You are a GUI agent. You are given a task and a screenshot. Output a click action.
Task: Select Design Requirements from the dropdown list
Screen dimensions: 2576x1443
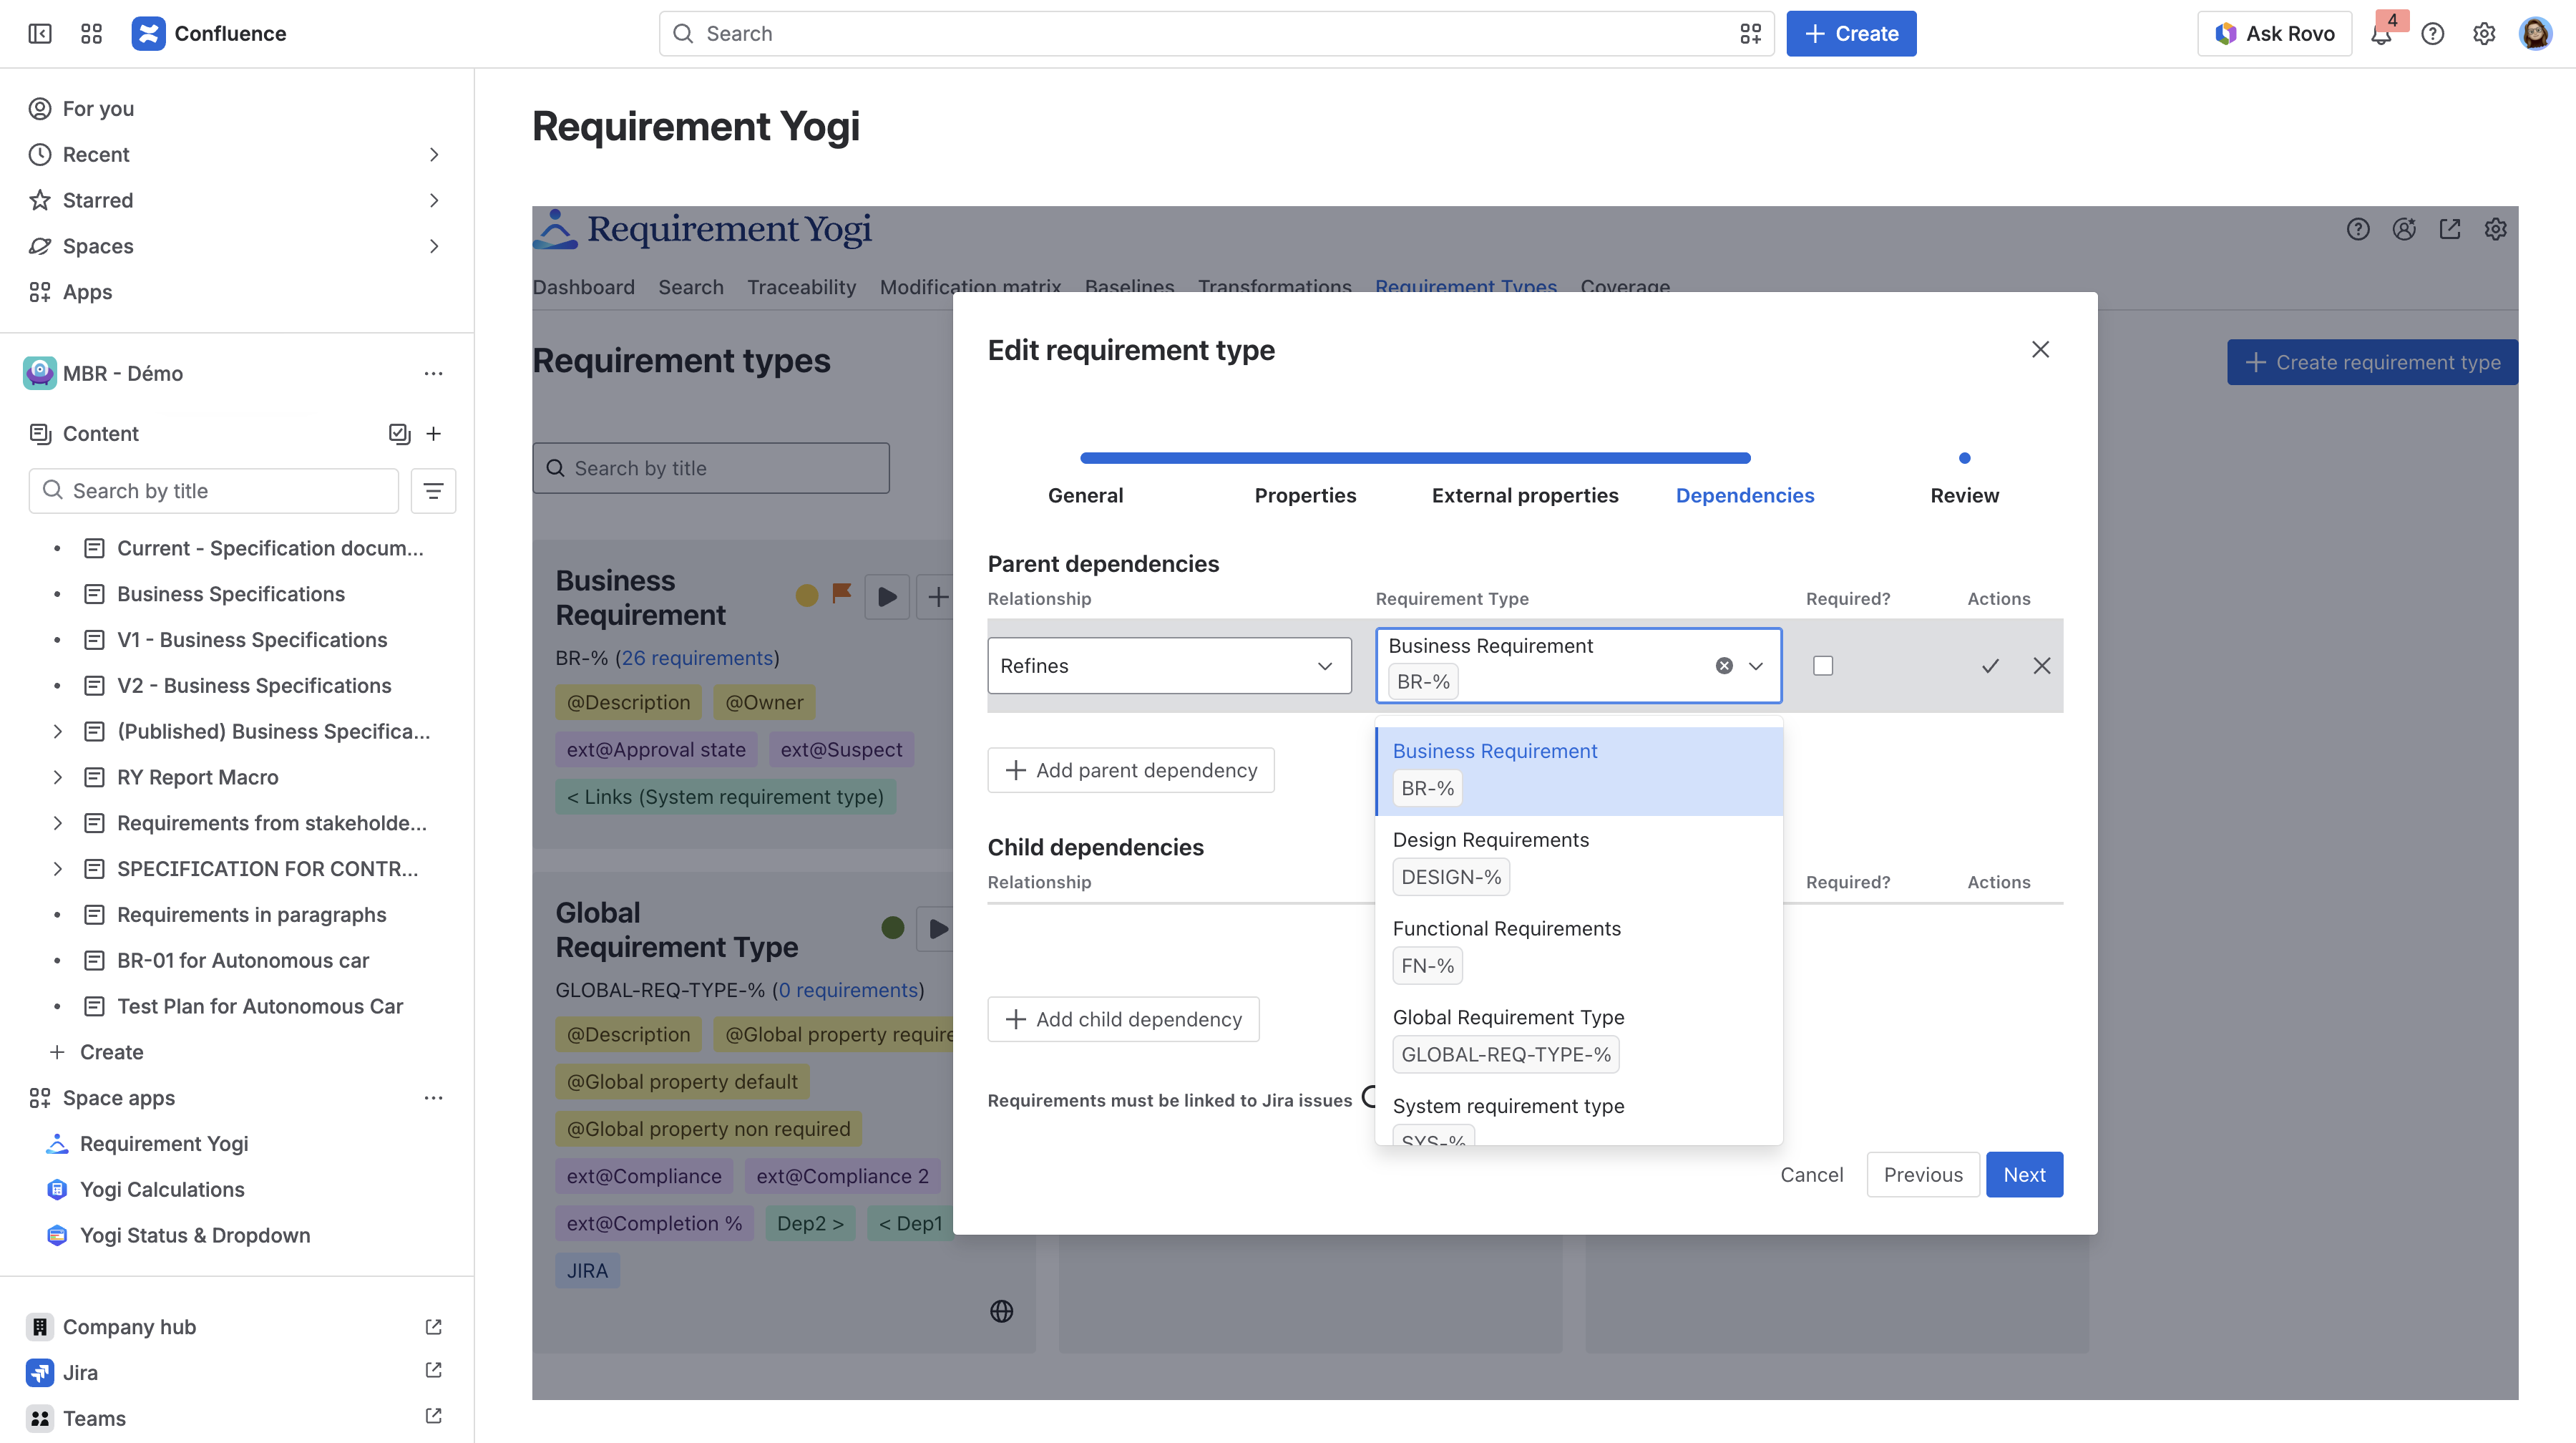click(x=1579, y=860)
